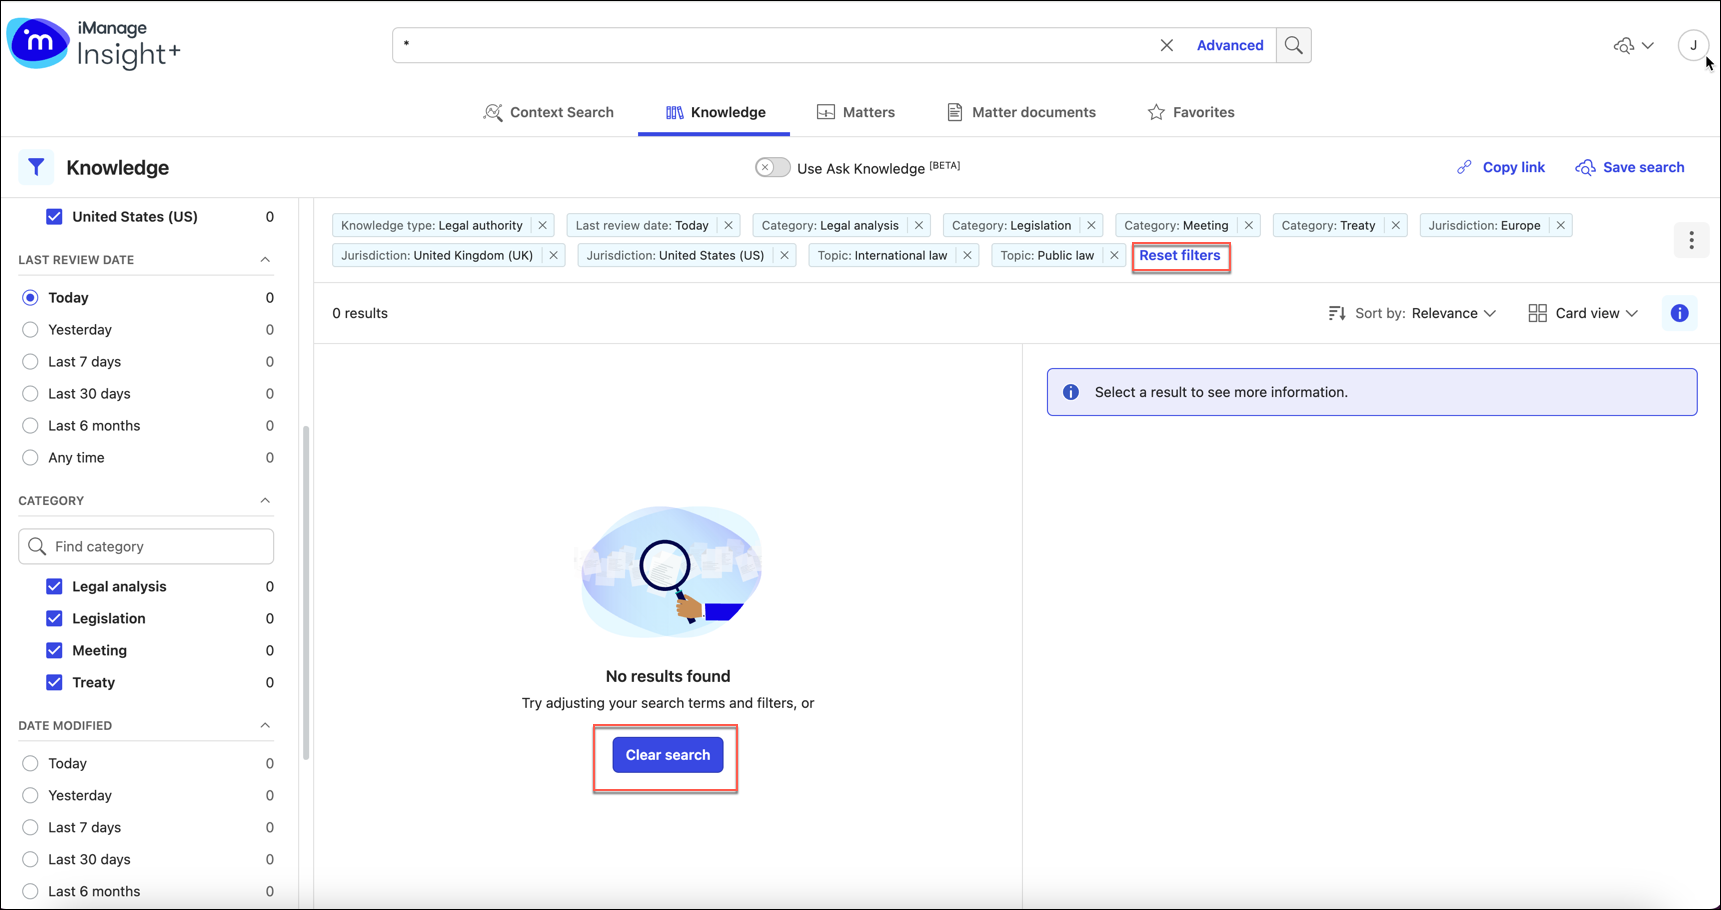The width and height of the screenshot is (1721, 910).
Task: Open the user profile avatar J
Action: coord(1693,45)
